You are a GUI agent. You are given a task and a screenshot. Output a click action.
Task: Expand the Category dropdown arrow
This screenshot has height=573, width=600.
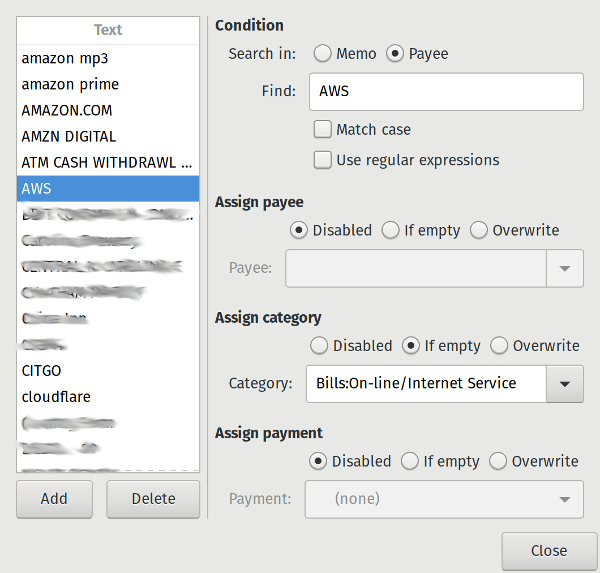(x=565, y=384)
